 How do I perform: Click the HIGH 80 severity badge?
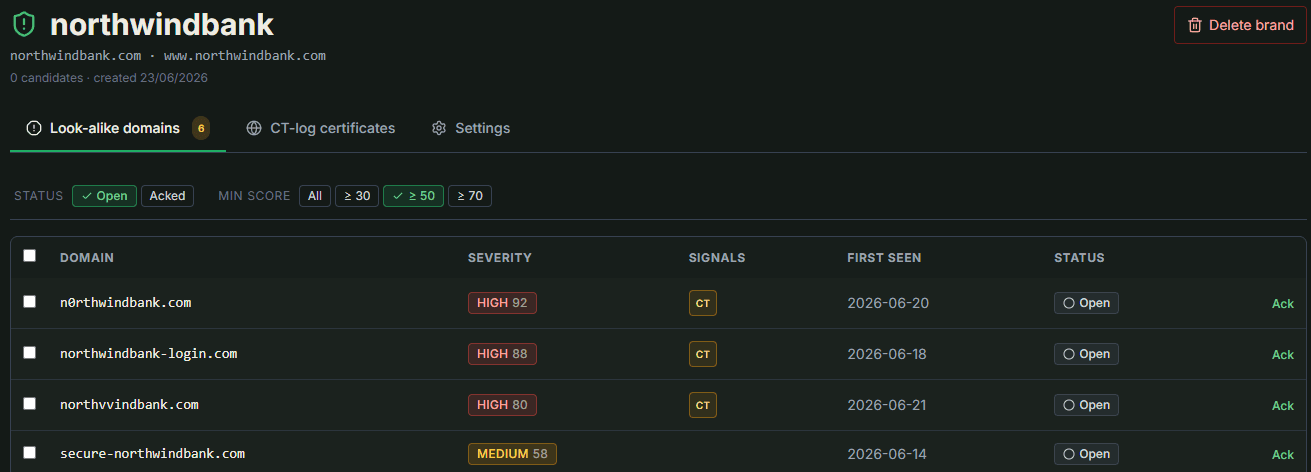[502, 404]
